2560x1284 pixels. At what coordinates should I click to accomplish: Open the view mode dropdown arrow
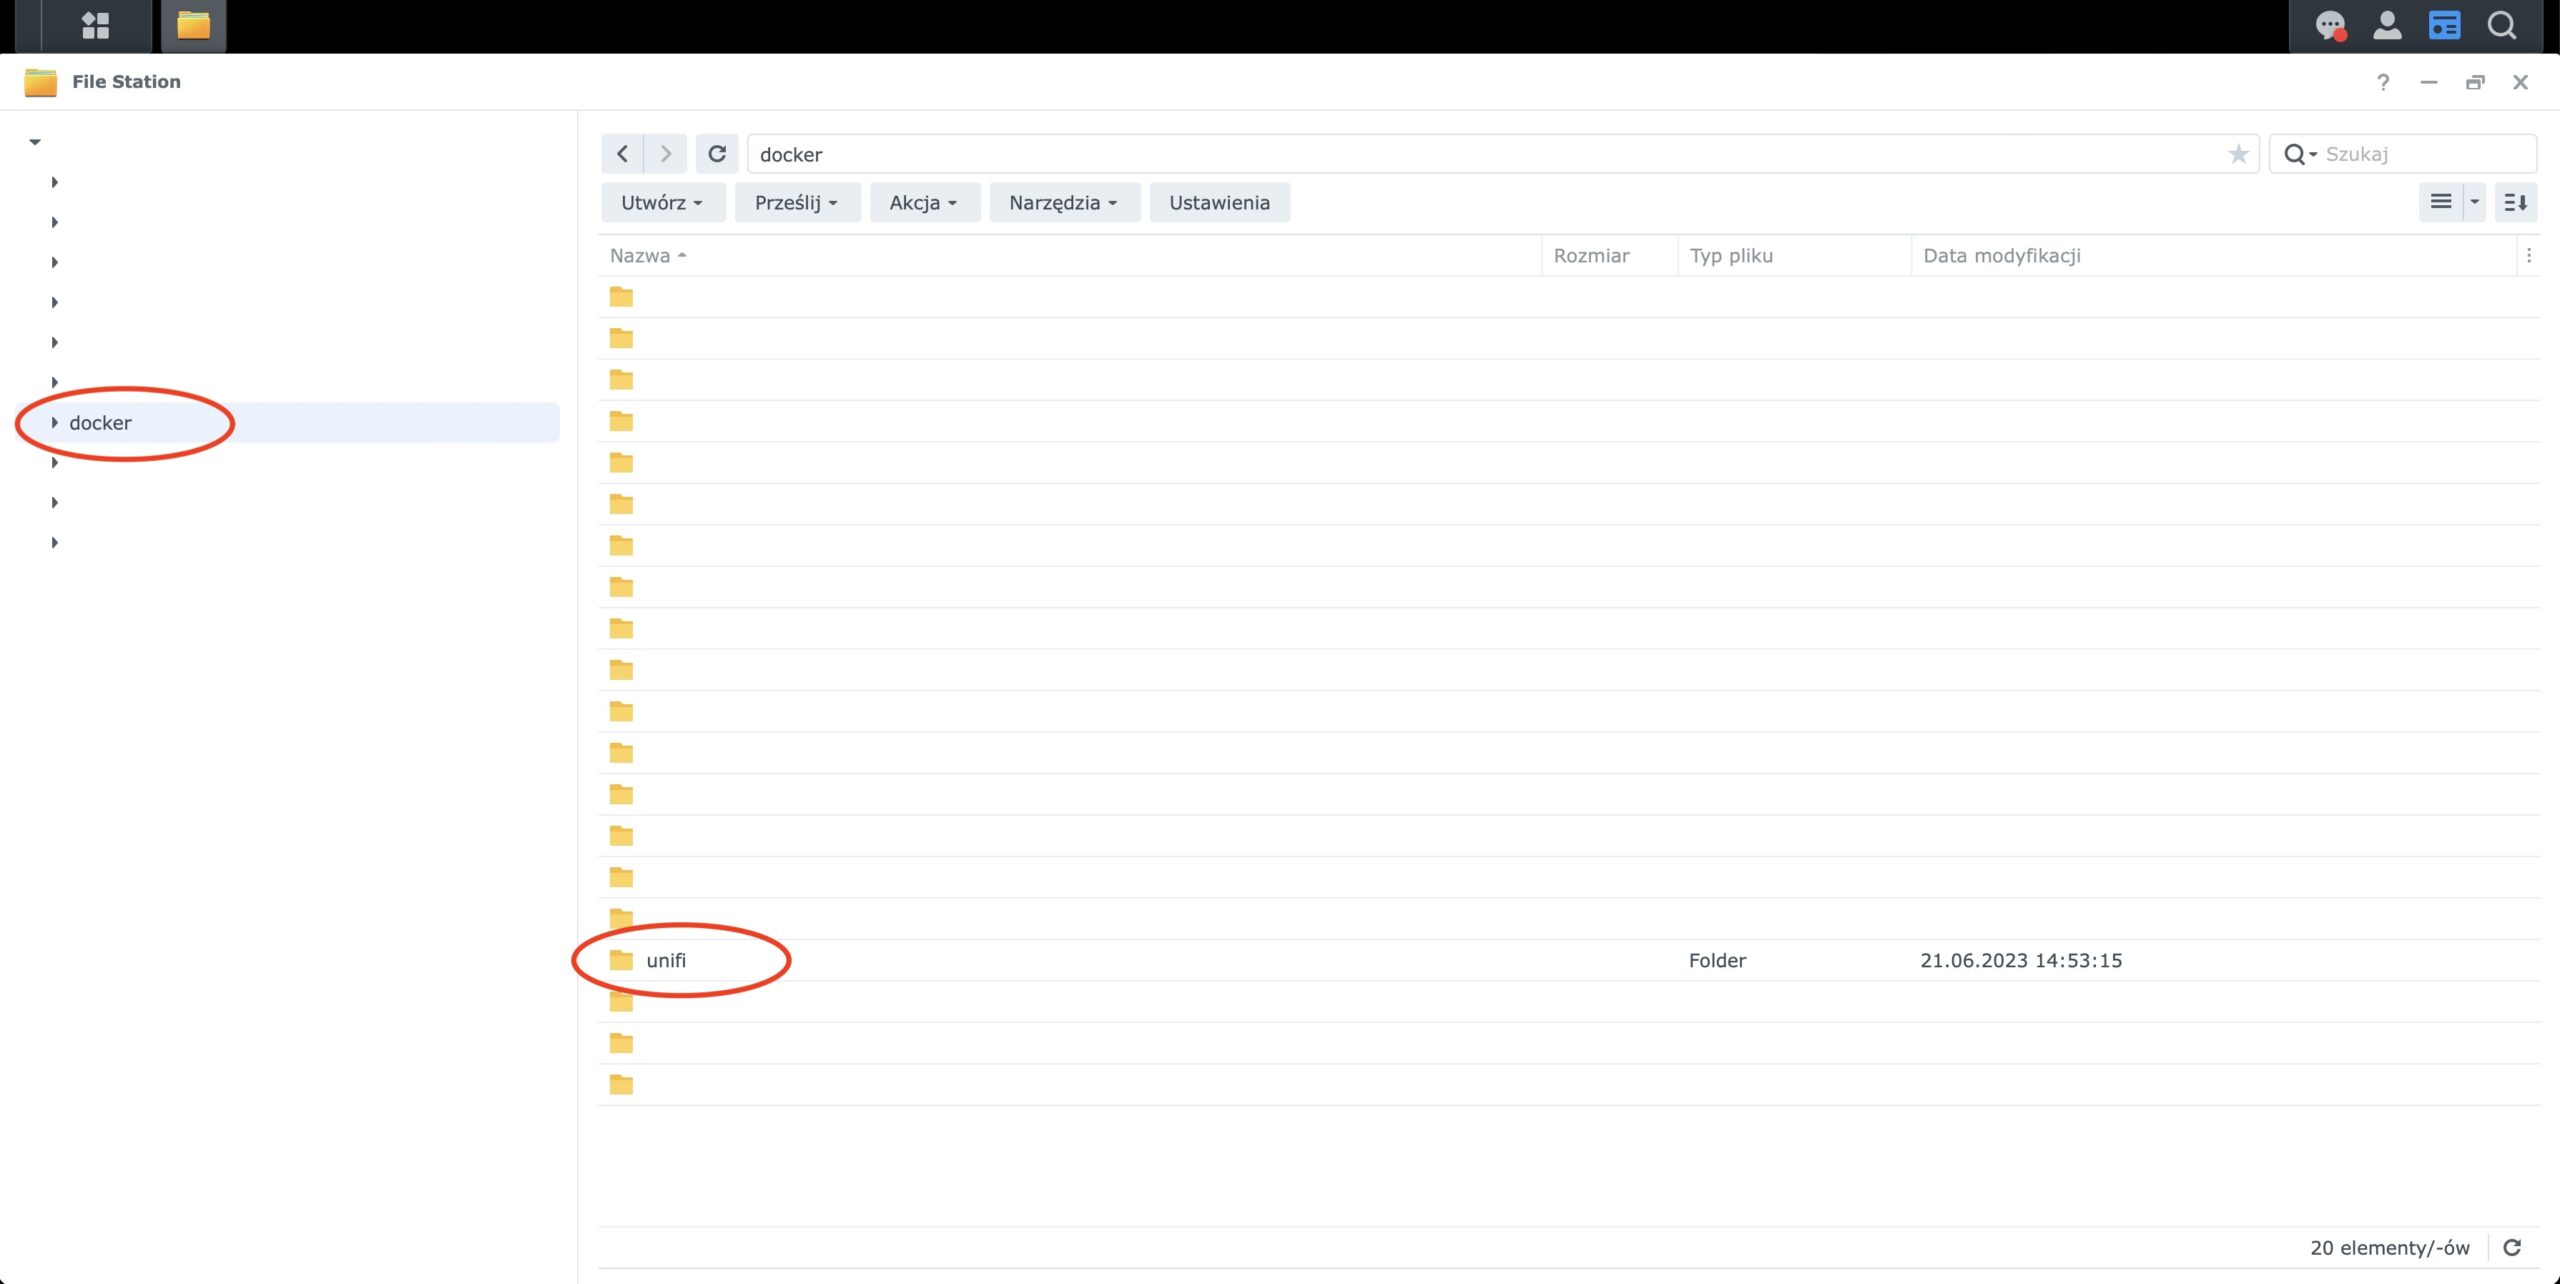[x=2475, y=202]
